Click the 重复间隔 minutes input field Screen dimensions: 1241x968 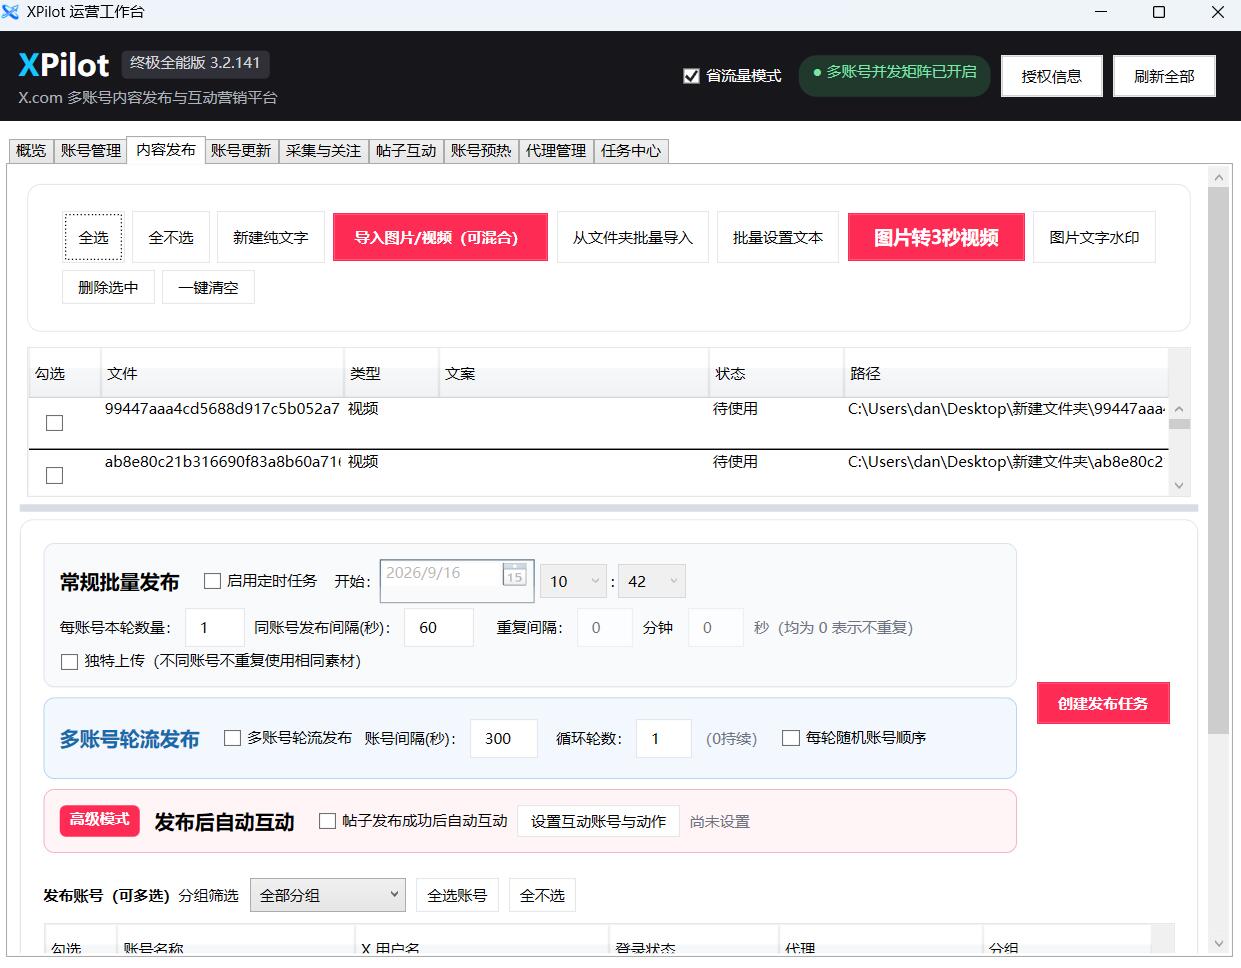point(605,627)
